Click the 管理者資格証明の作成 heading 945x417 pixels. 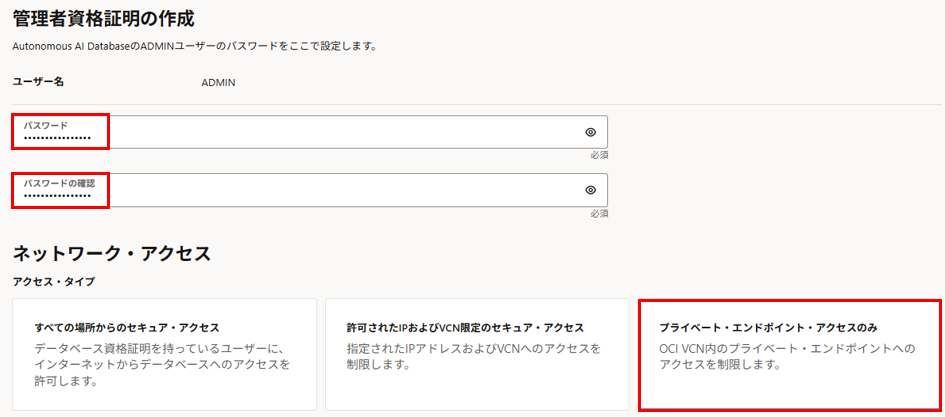(x=103, y=18)
